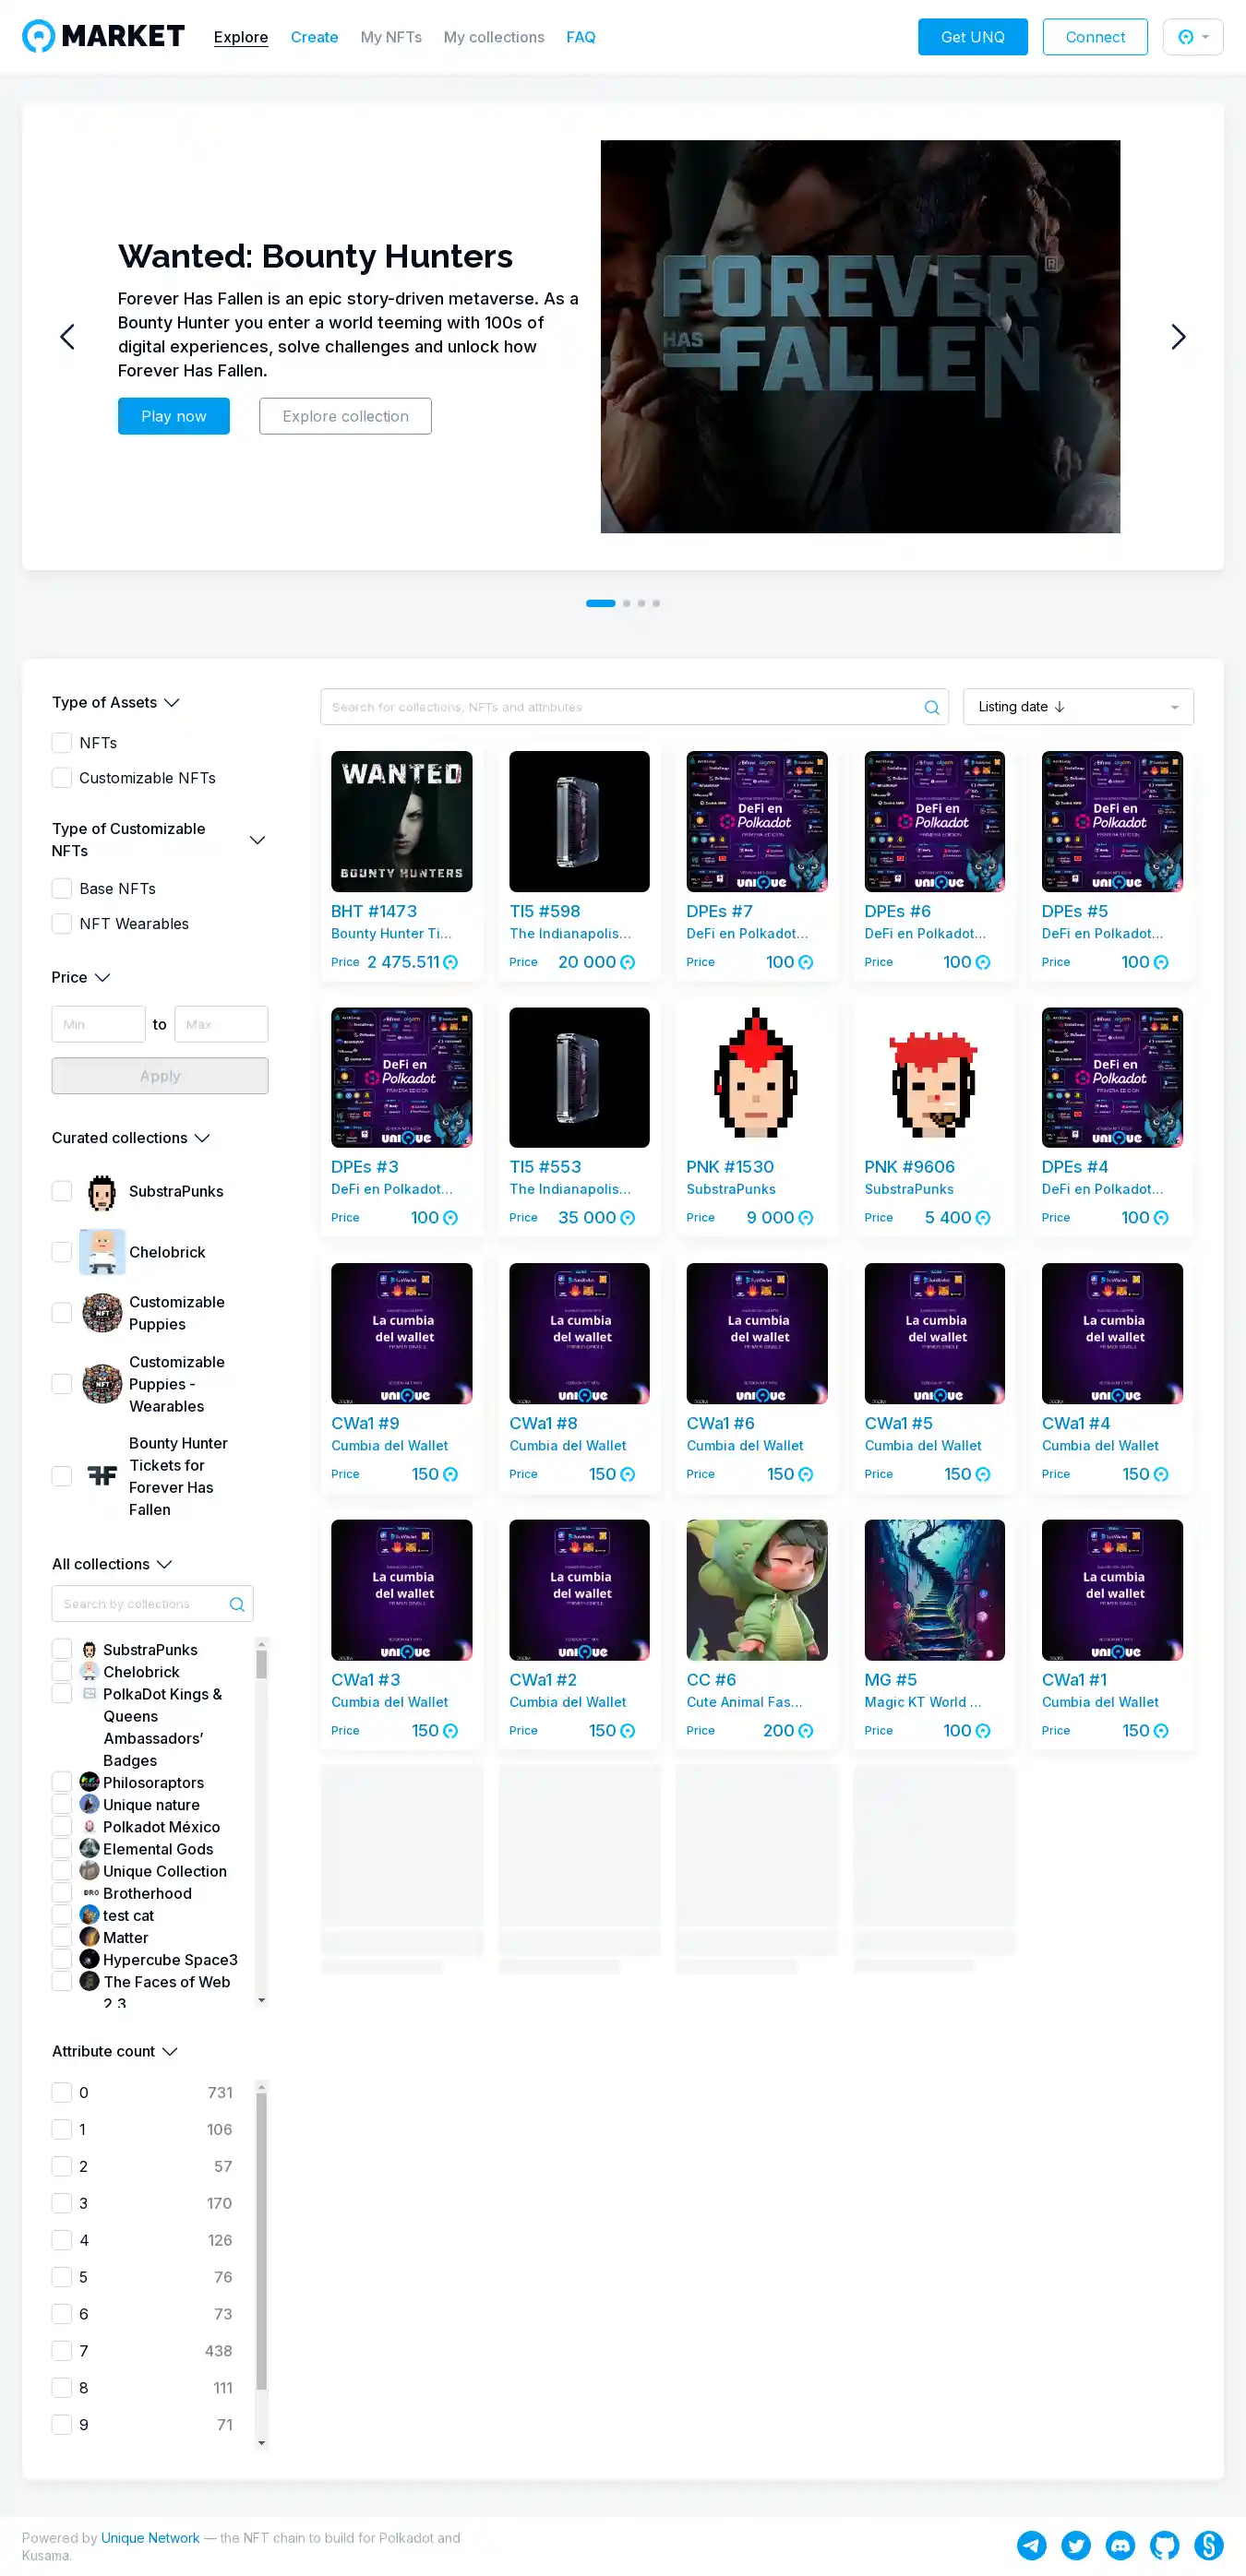Tick the attribute count 7 checkbox

(x=62, y=2351)
